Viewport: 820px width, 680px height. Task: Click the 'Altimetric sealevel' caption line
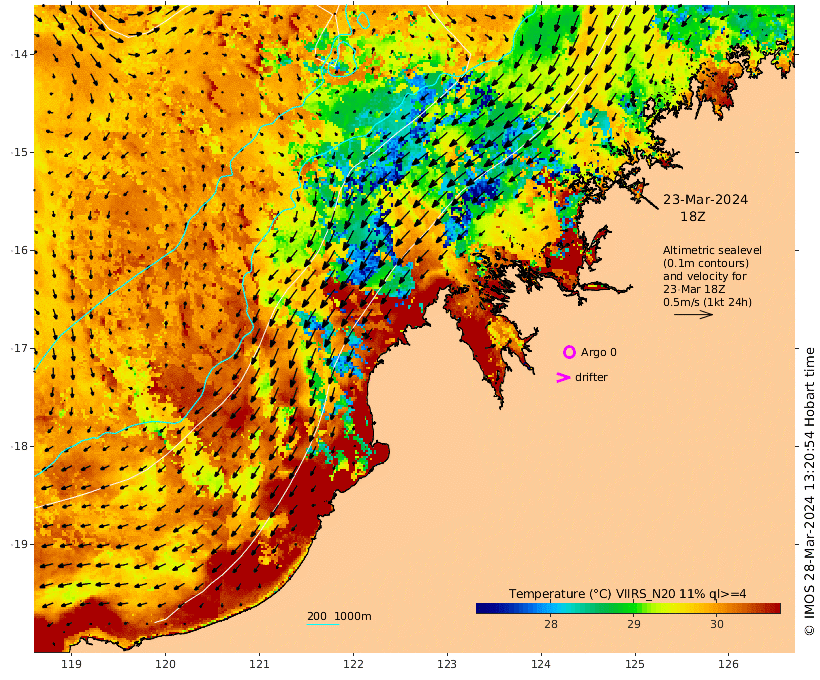[x=712, y=251]
